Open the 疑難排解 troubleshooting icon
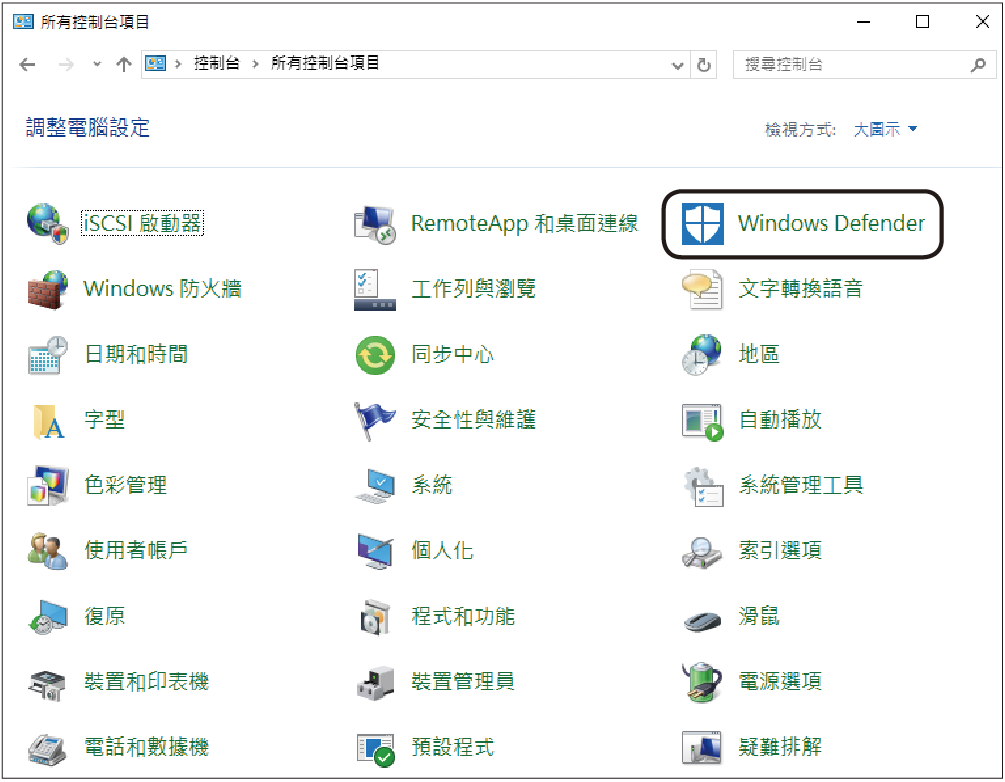1005x782 pixels. [x=702, y=747]
